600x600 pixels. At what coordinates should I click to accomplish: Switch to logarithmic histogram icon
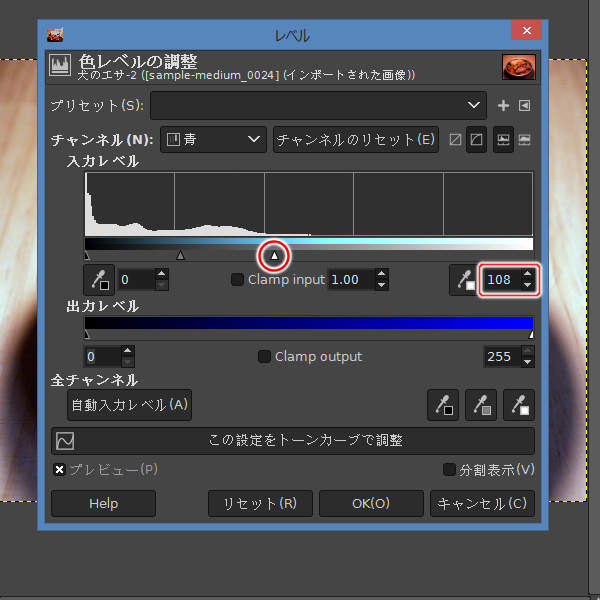pyautogui.click(x=525, y=139)
